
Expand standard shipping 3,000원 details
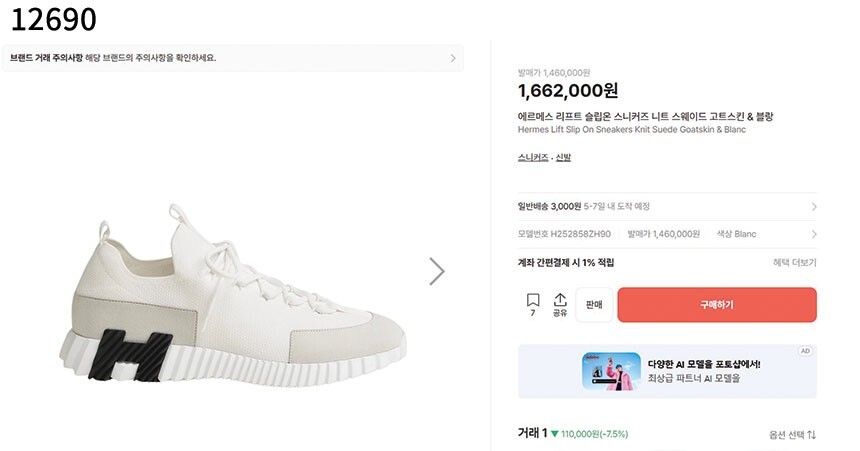[813, 207]
